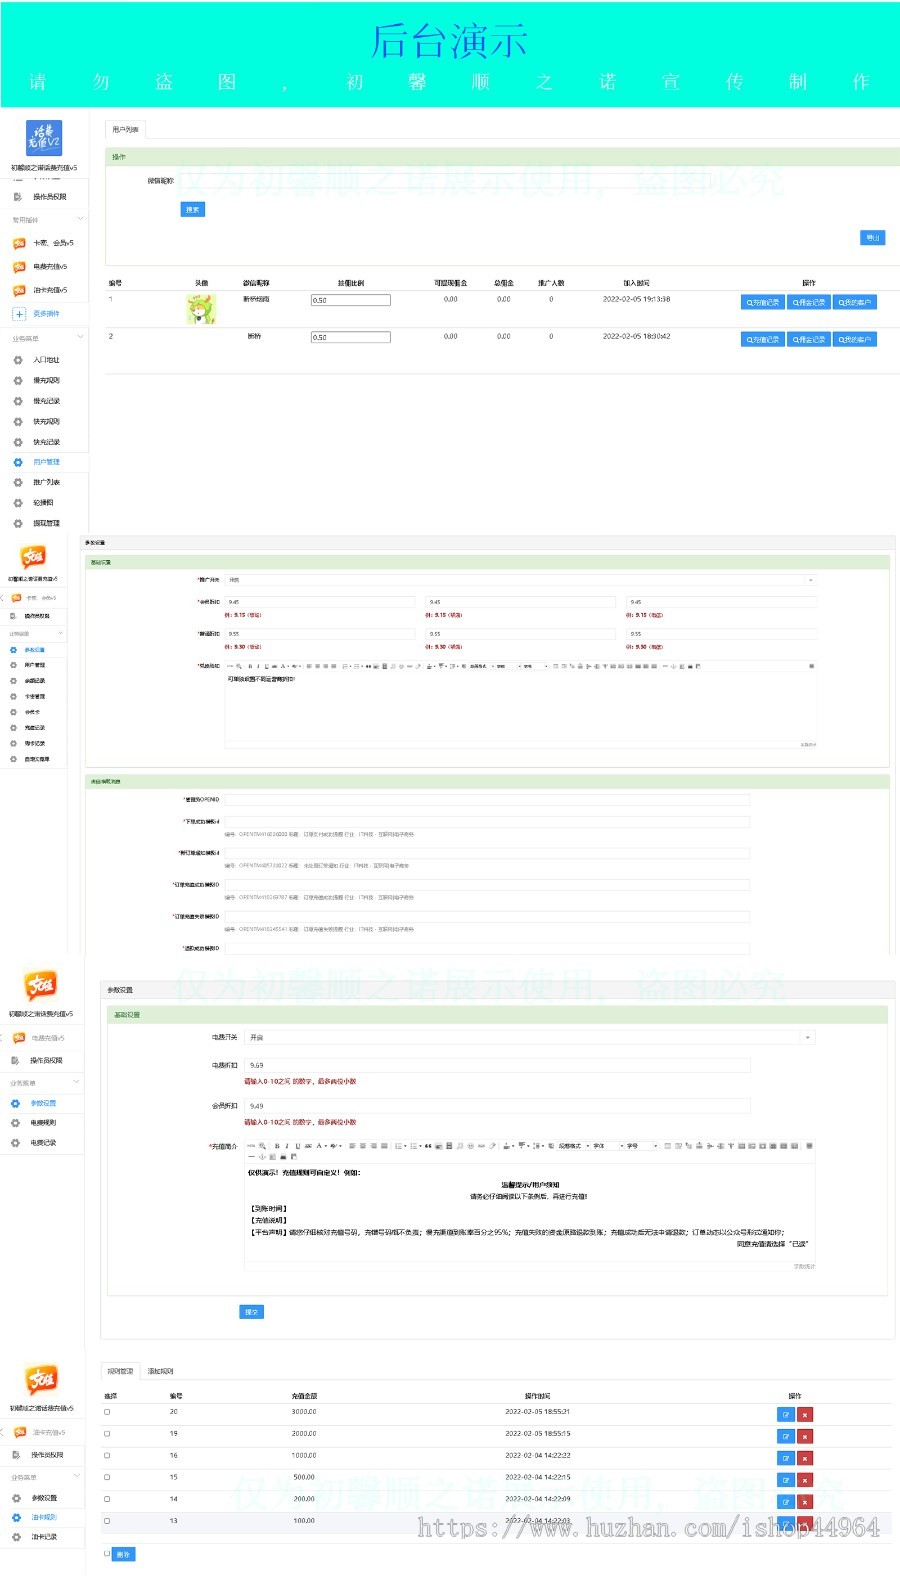Click the 删除 button below rules table
Image resolution: width=900 pixels, height=1589 pixels.
(123, 1554)
